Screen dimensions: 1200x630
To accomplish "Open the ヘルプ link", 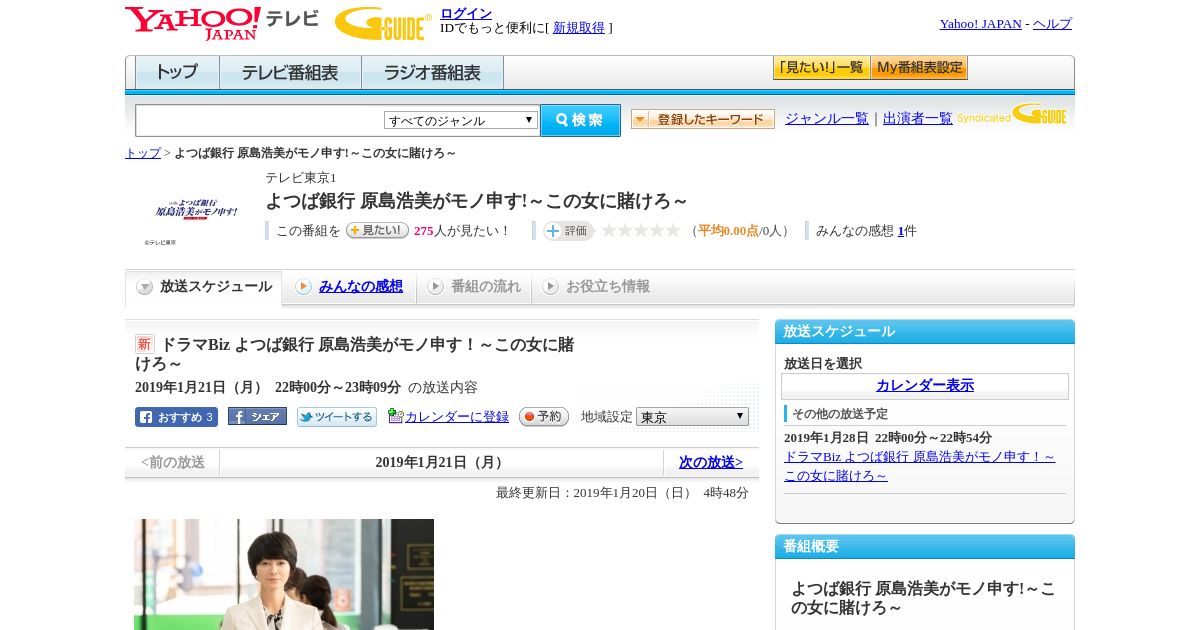I will [1052, 24].
